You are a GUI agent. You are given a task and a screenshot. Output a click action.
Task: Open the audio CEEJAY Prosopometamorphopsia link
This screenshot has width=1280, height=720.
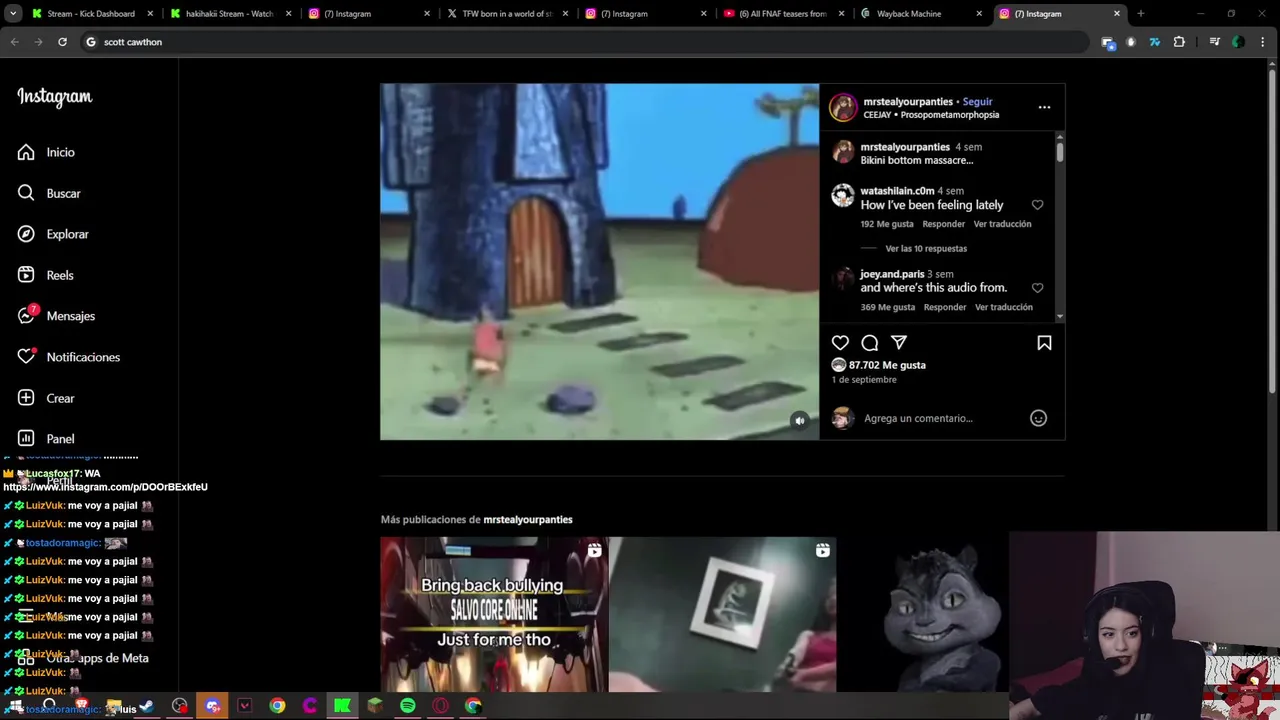coord(931,115)
